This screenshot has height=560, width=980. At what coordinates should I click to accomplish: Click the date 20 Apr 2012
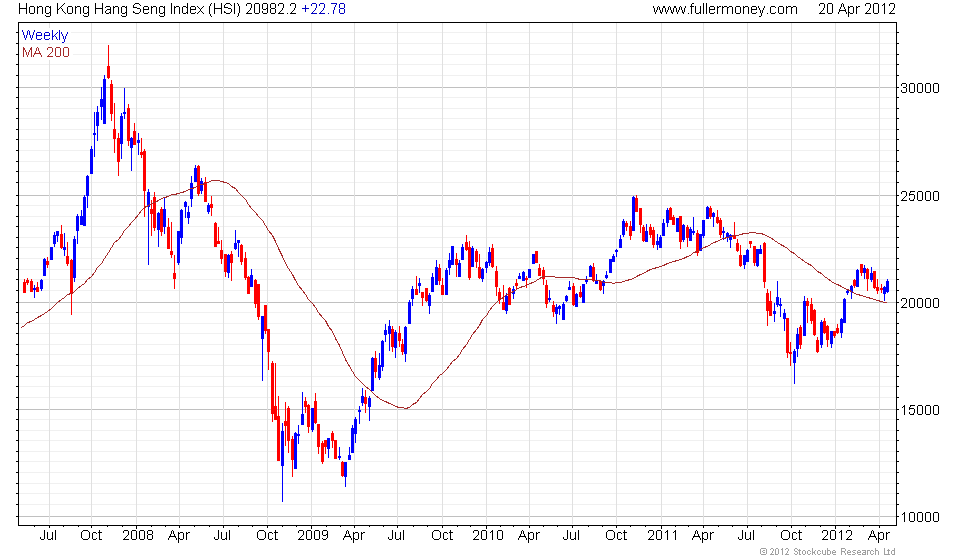coord(857,9)
